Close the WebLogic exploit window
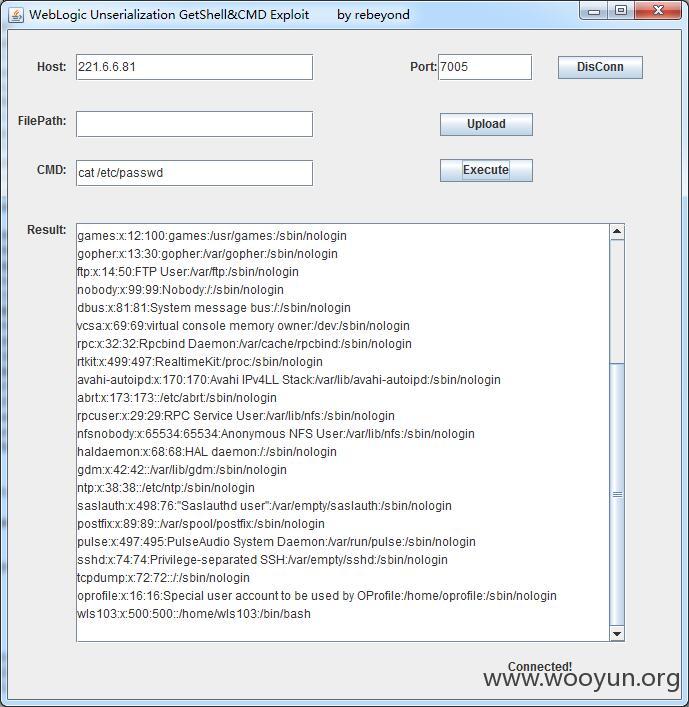The height and width of the screenshot is (707, 689). 658,11
